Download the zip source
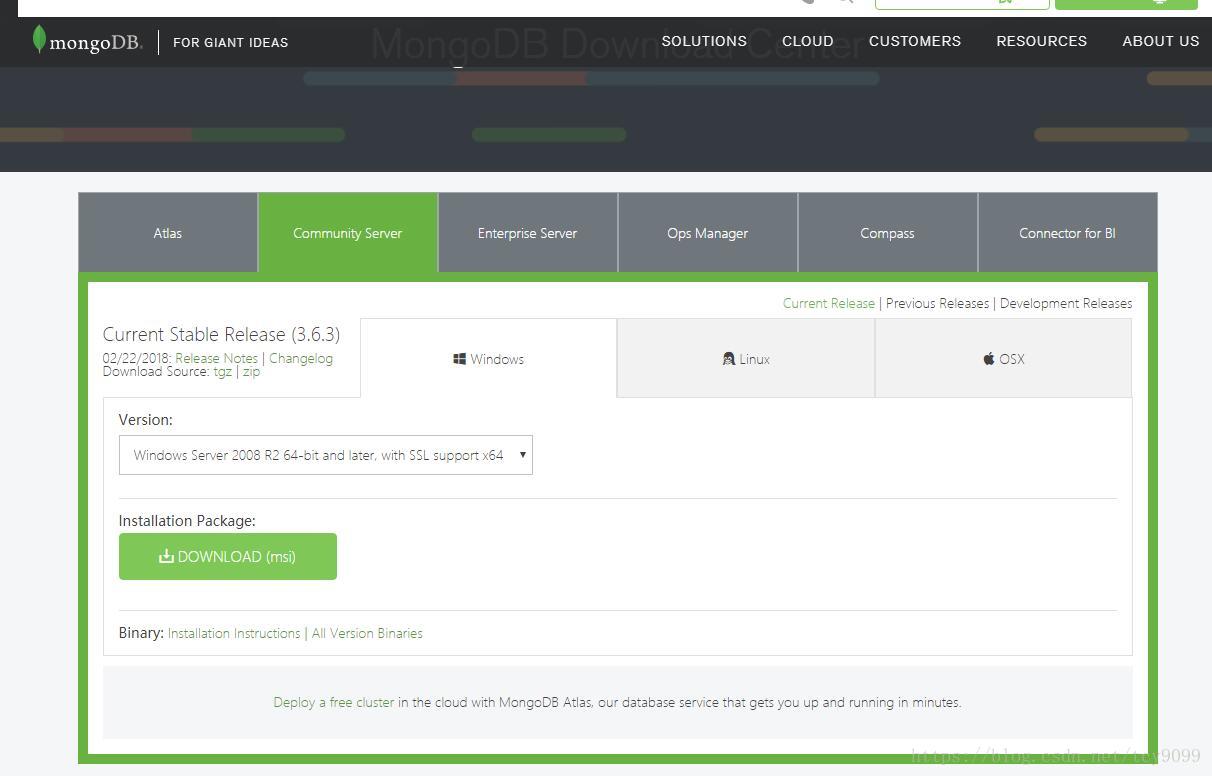The image size is (1212, 776). point(251,371)
